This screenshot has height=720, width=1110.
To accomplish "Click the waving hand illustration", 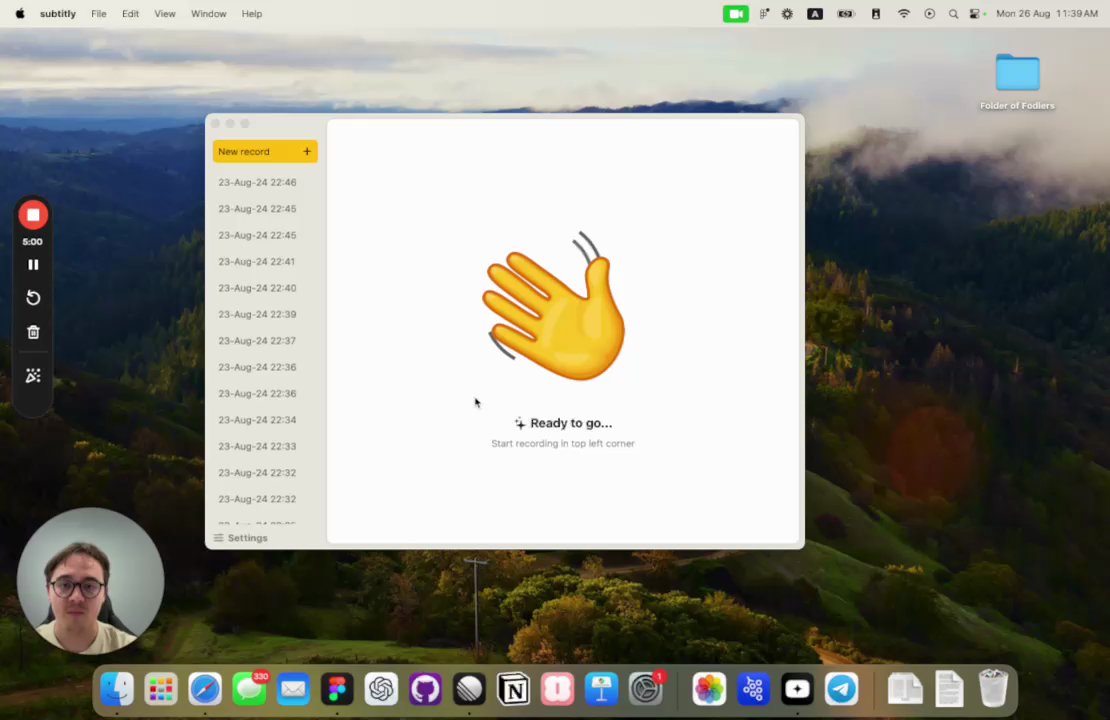I will (x=553, y=307).
